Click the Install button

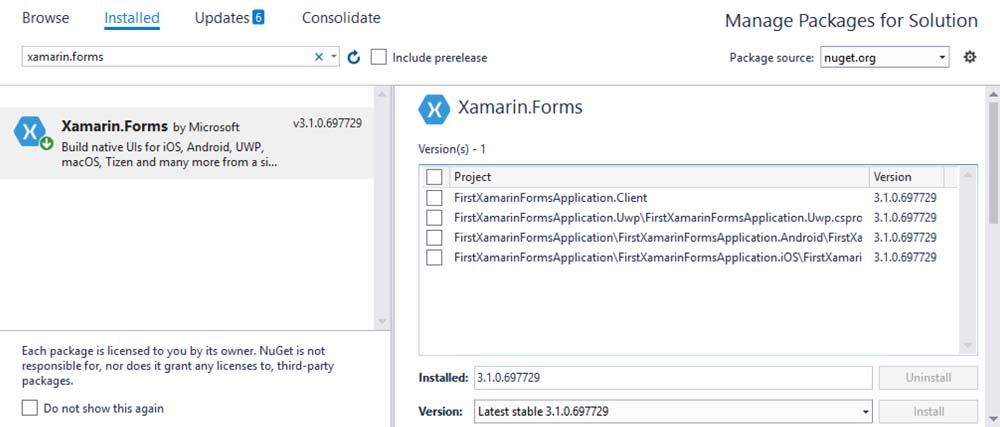(927, 411)
